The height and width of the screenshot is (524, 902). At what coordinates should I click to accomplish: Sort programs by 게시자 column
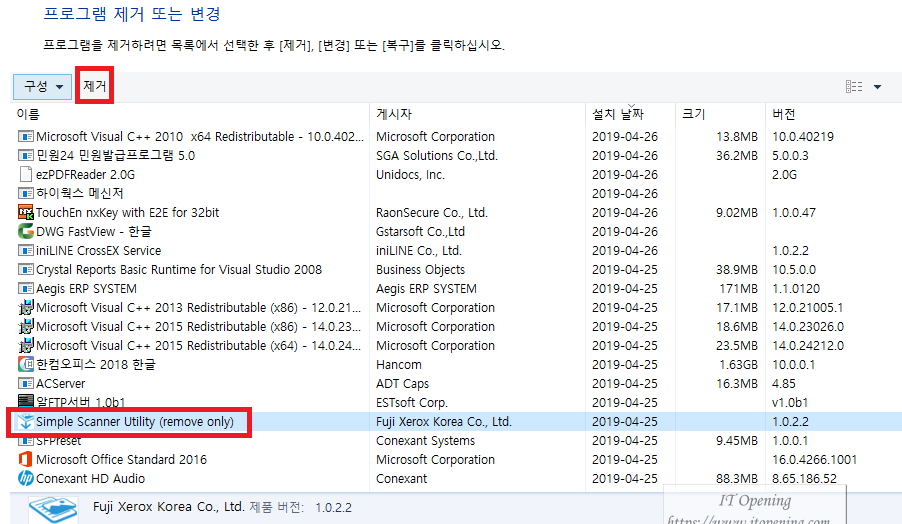click(394, 114)
